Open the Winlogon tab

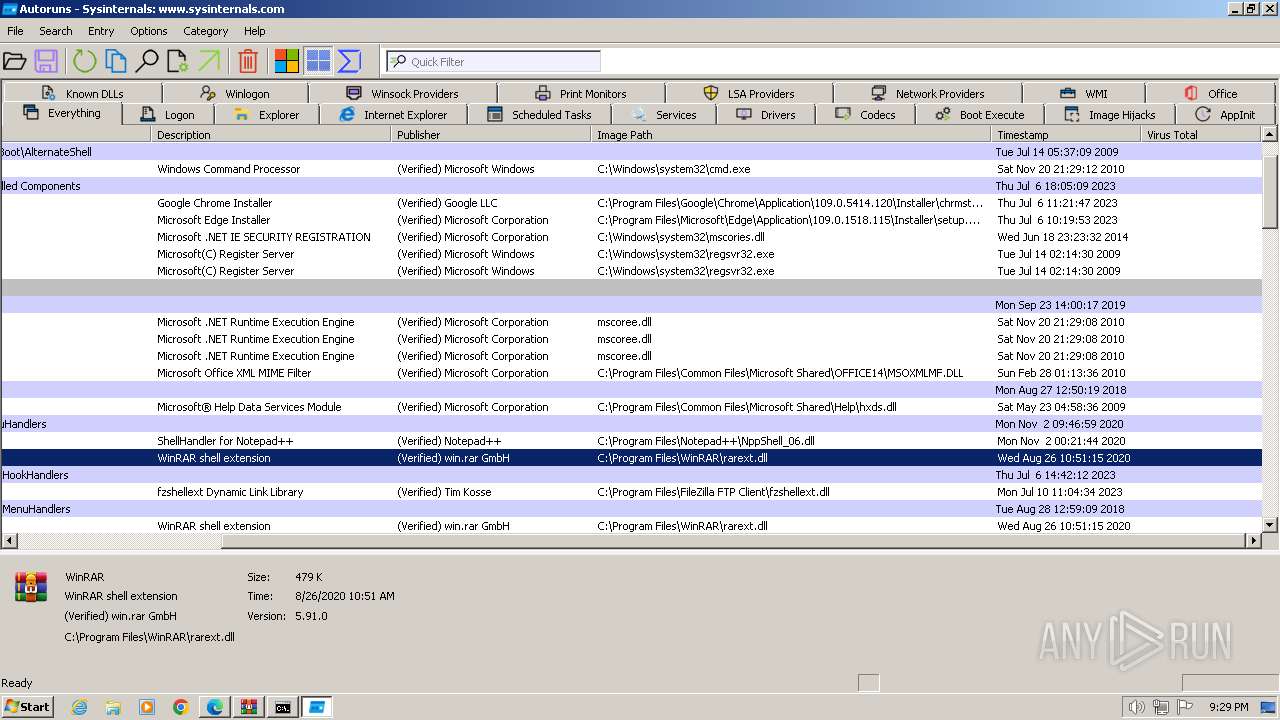(235, 93)
